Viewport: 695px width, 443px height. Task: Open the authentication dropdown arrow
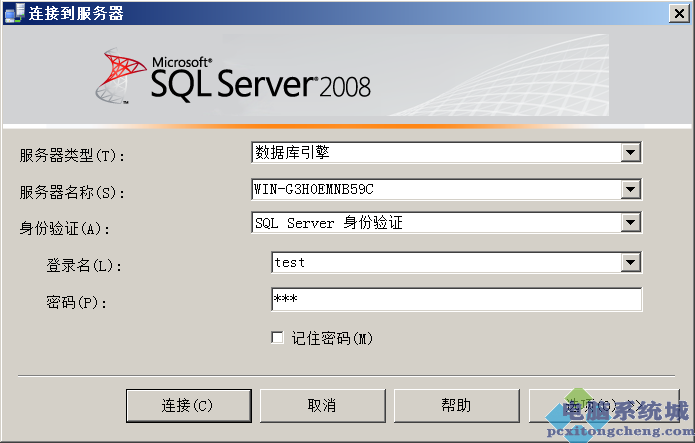[x=630, y=223]
